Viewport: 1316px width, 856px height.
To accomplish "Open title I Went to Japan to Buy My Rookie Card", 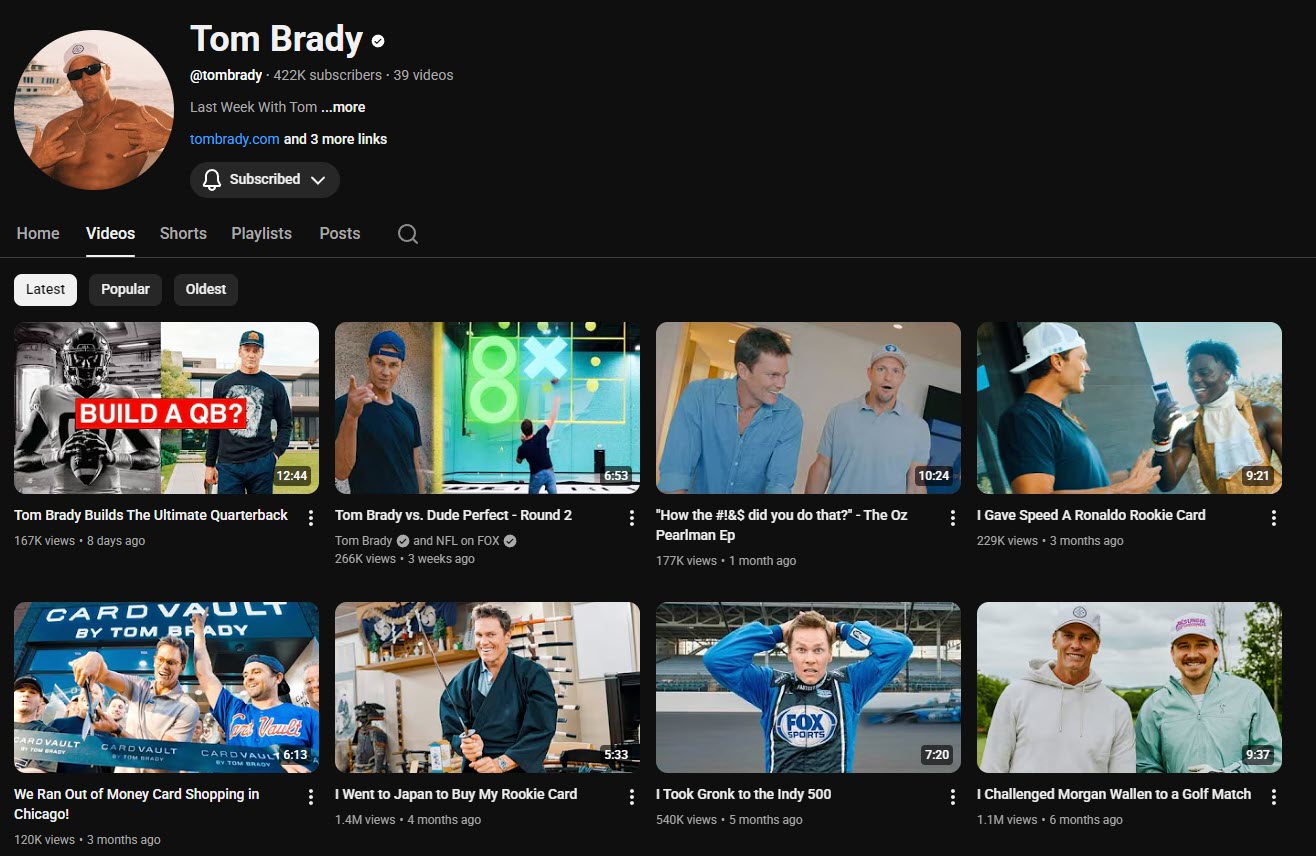I will pyautogui.click(x=456, y=794).
